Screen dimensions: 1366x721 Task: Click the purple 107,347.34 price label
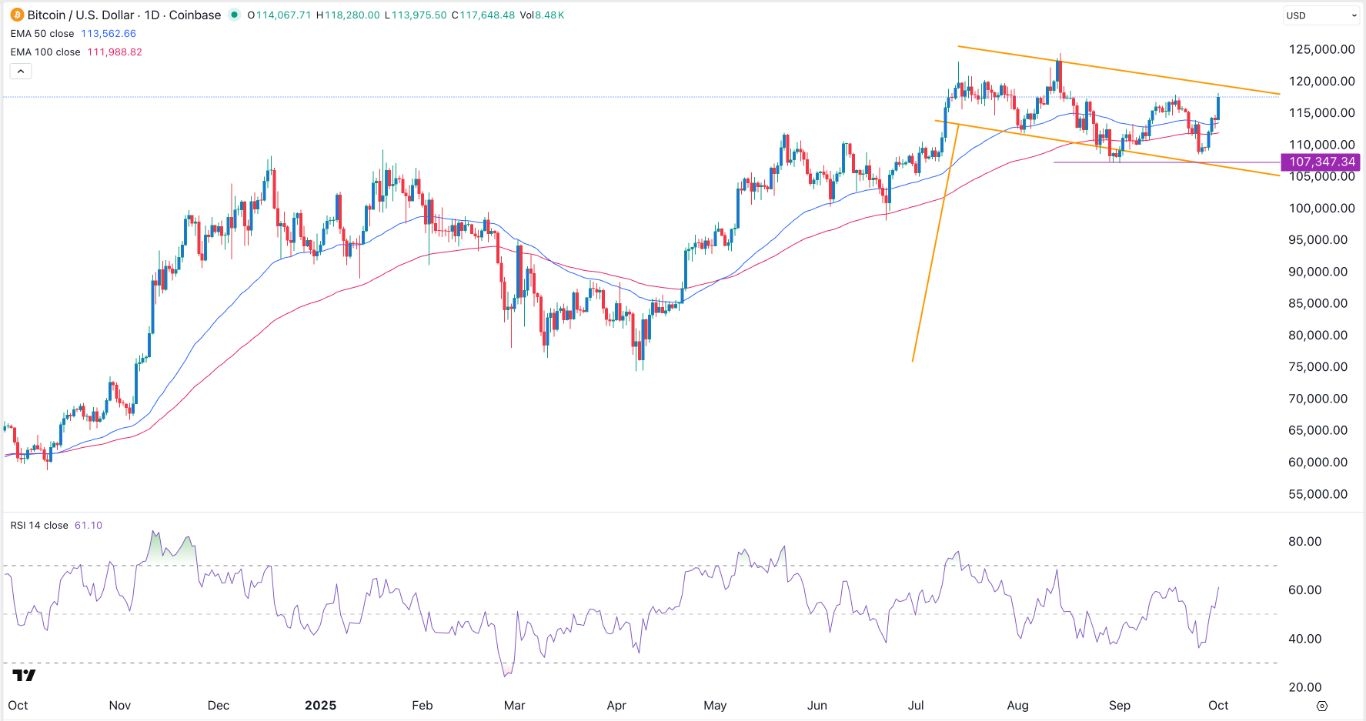point(1322,161)
